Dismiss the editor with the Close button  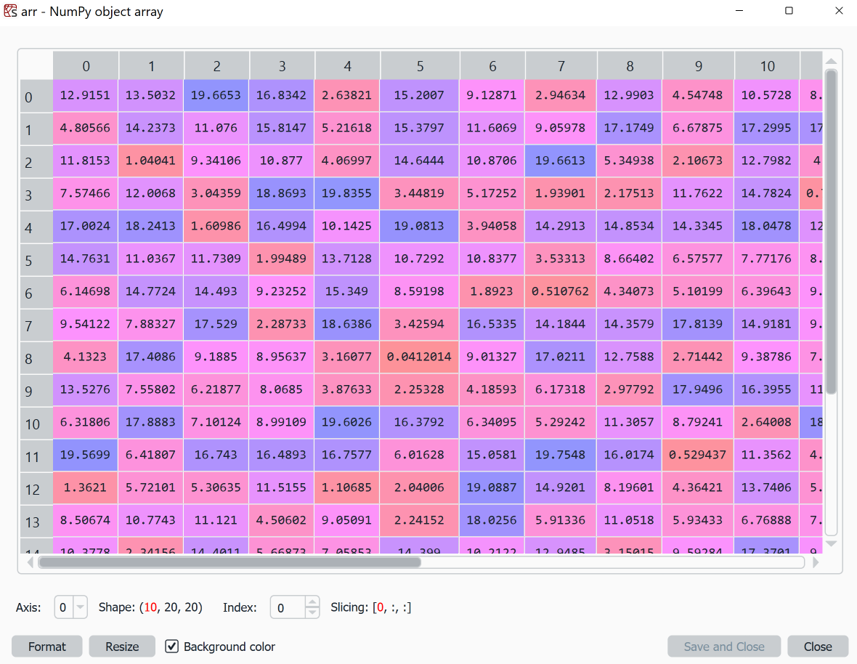pyautogui.click(x=817, y=646)
